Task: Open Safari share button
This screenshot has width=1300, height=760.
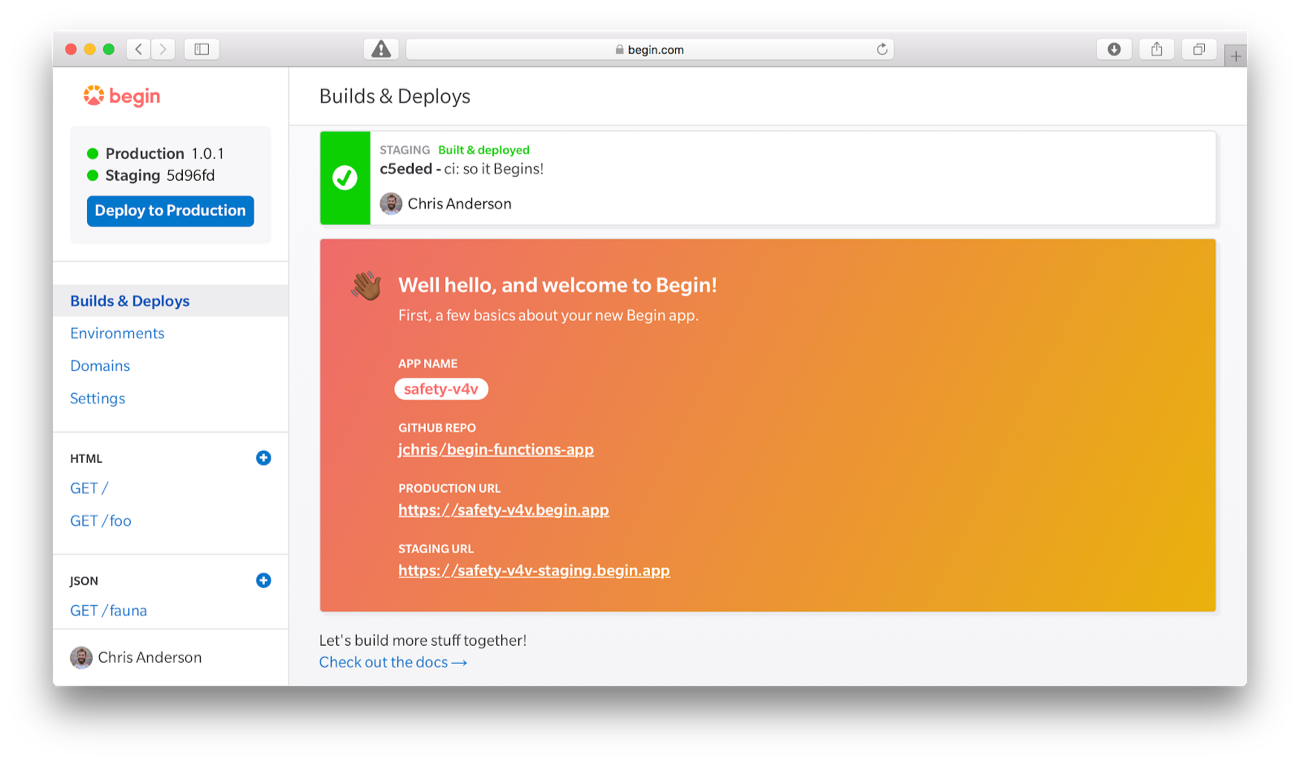Action: point(1156,49)
